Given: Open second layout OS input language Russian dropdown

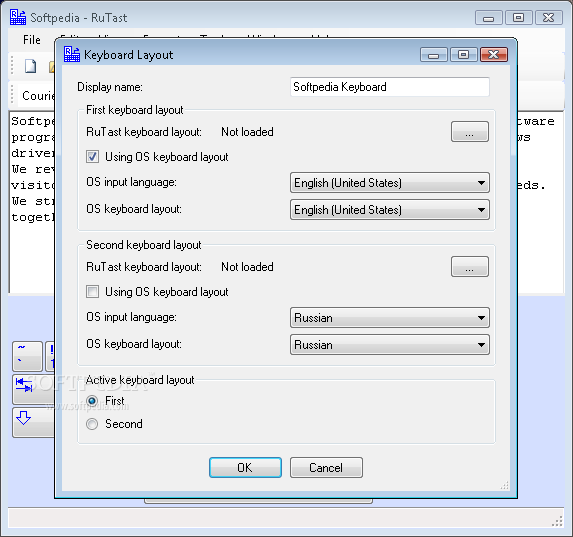Looking at the screenshot, I should click(390, 318).
